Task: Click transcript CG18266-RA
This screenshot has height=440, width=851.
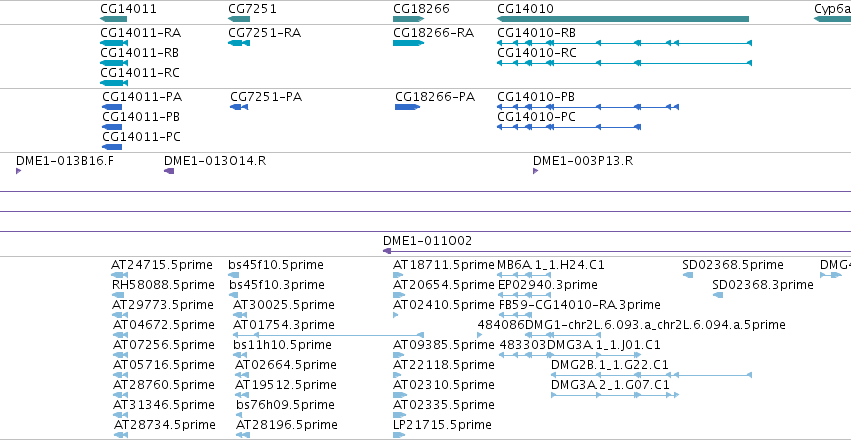Action: (433, 33)
